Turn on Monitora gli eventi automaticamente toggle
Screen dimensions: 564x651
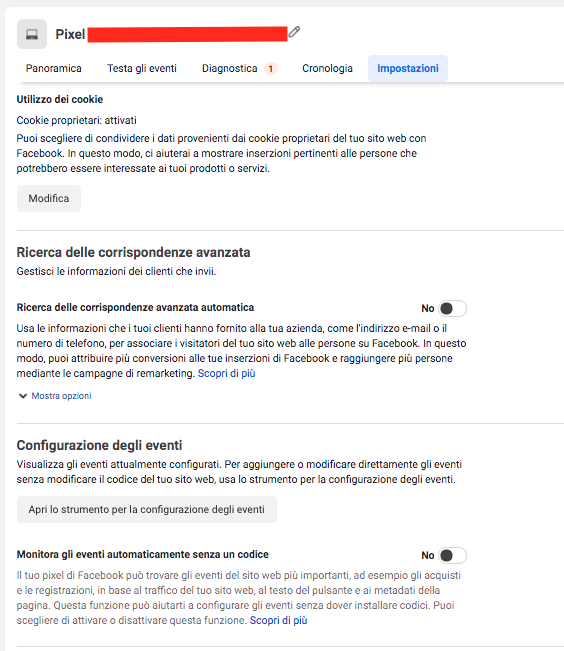click(452, 556)
